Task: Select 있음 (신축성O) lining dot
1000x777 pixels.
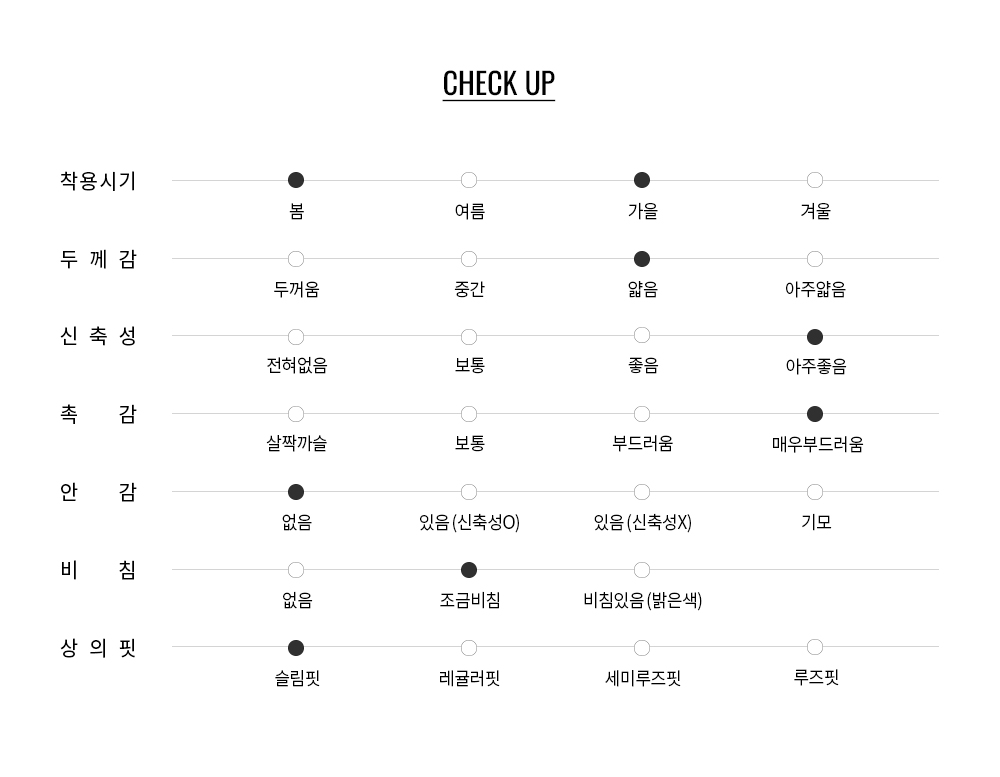Action: tap(469, 492)
